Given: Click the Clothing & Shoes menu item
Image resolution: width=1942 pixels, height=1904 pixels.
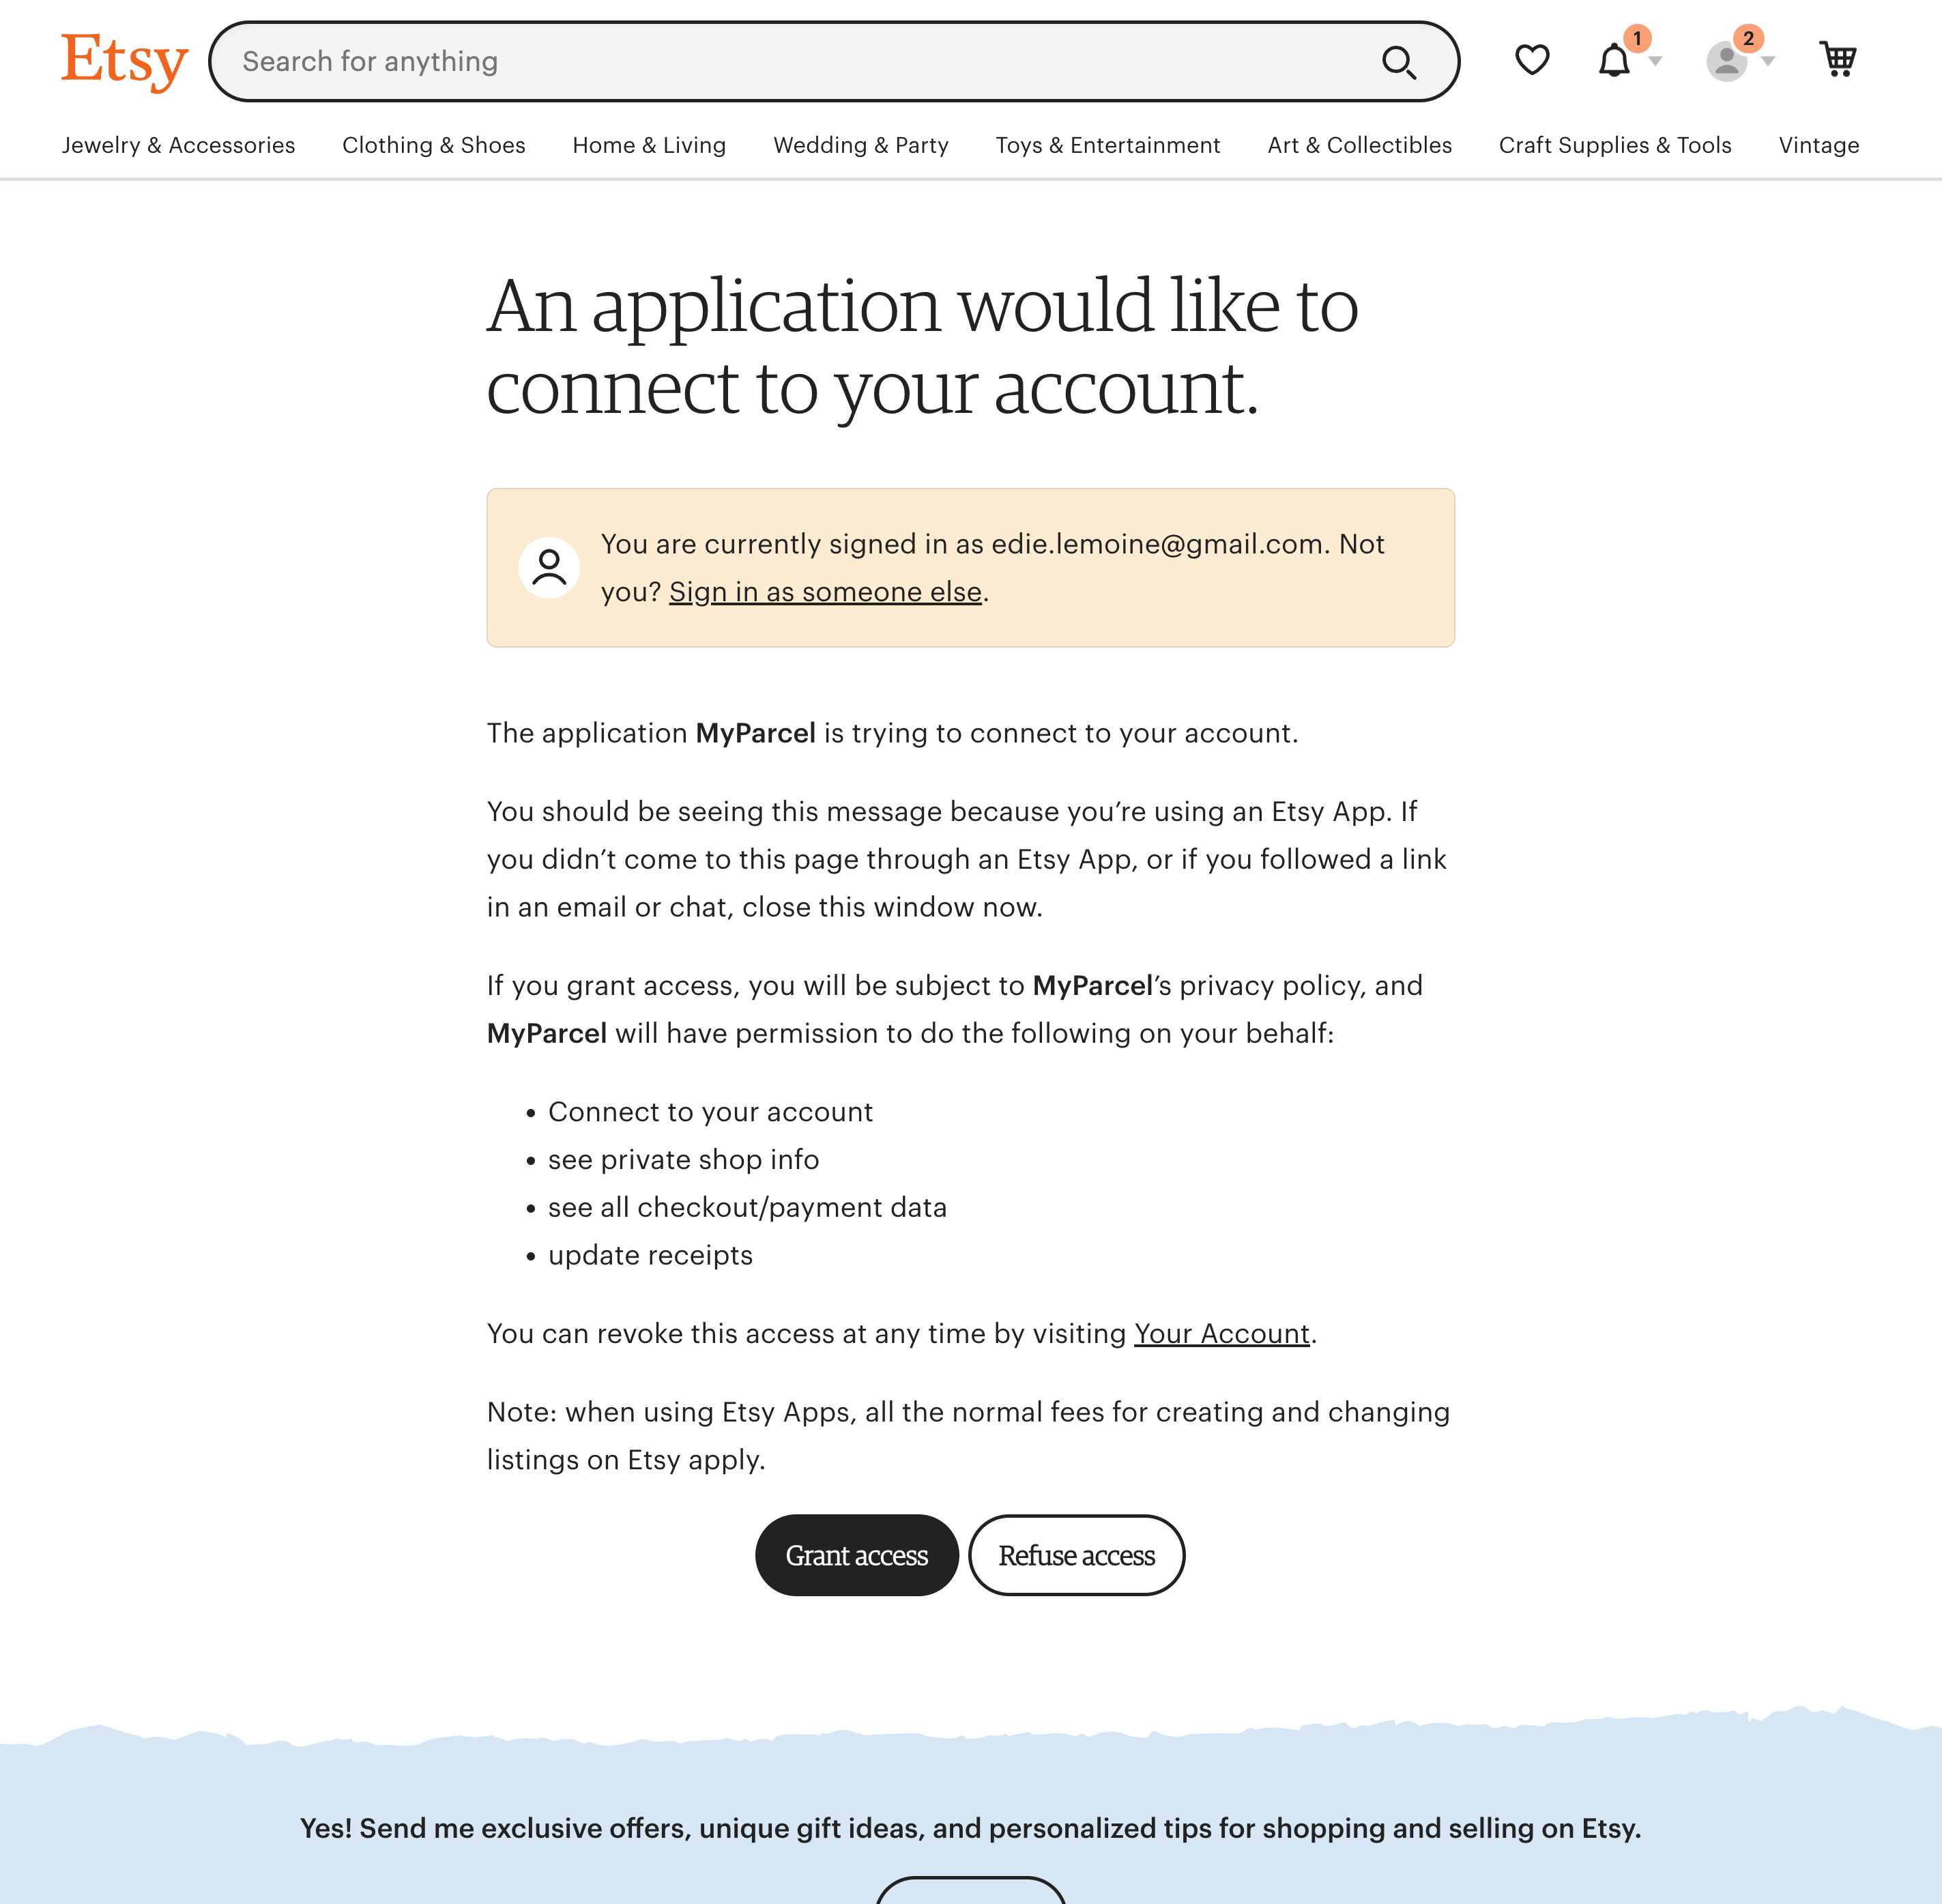Looking at the screenshot, I should coord(433,145).
